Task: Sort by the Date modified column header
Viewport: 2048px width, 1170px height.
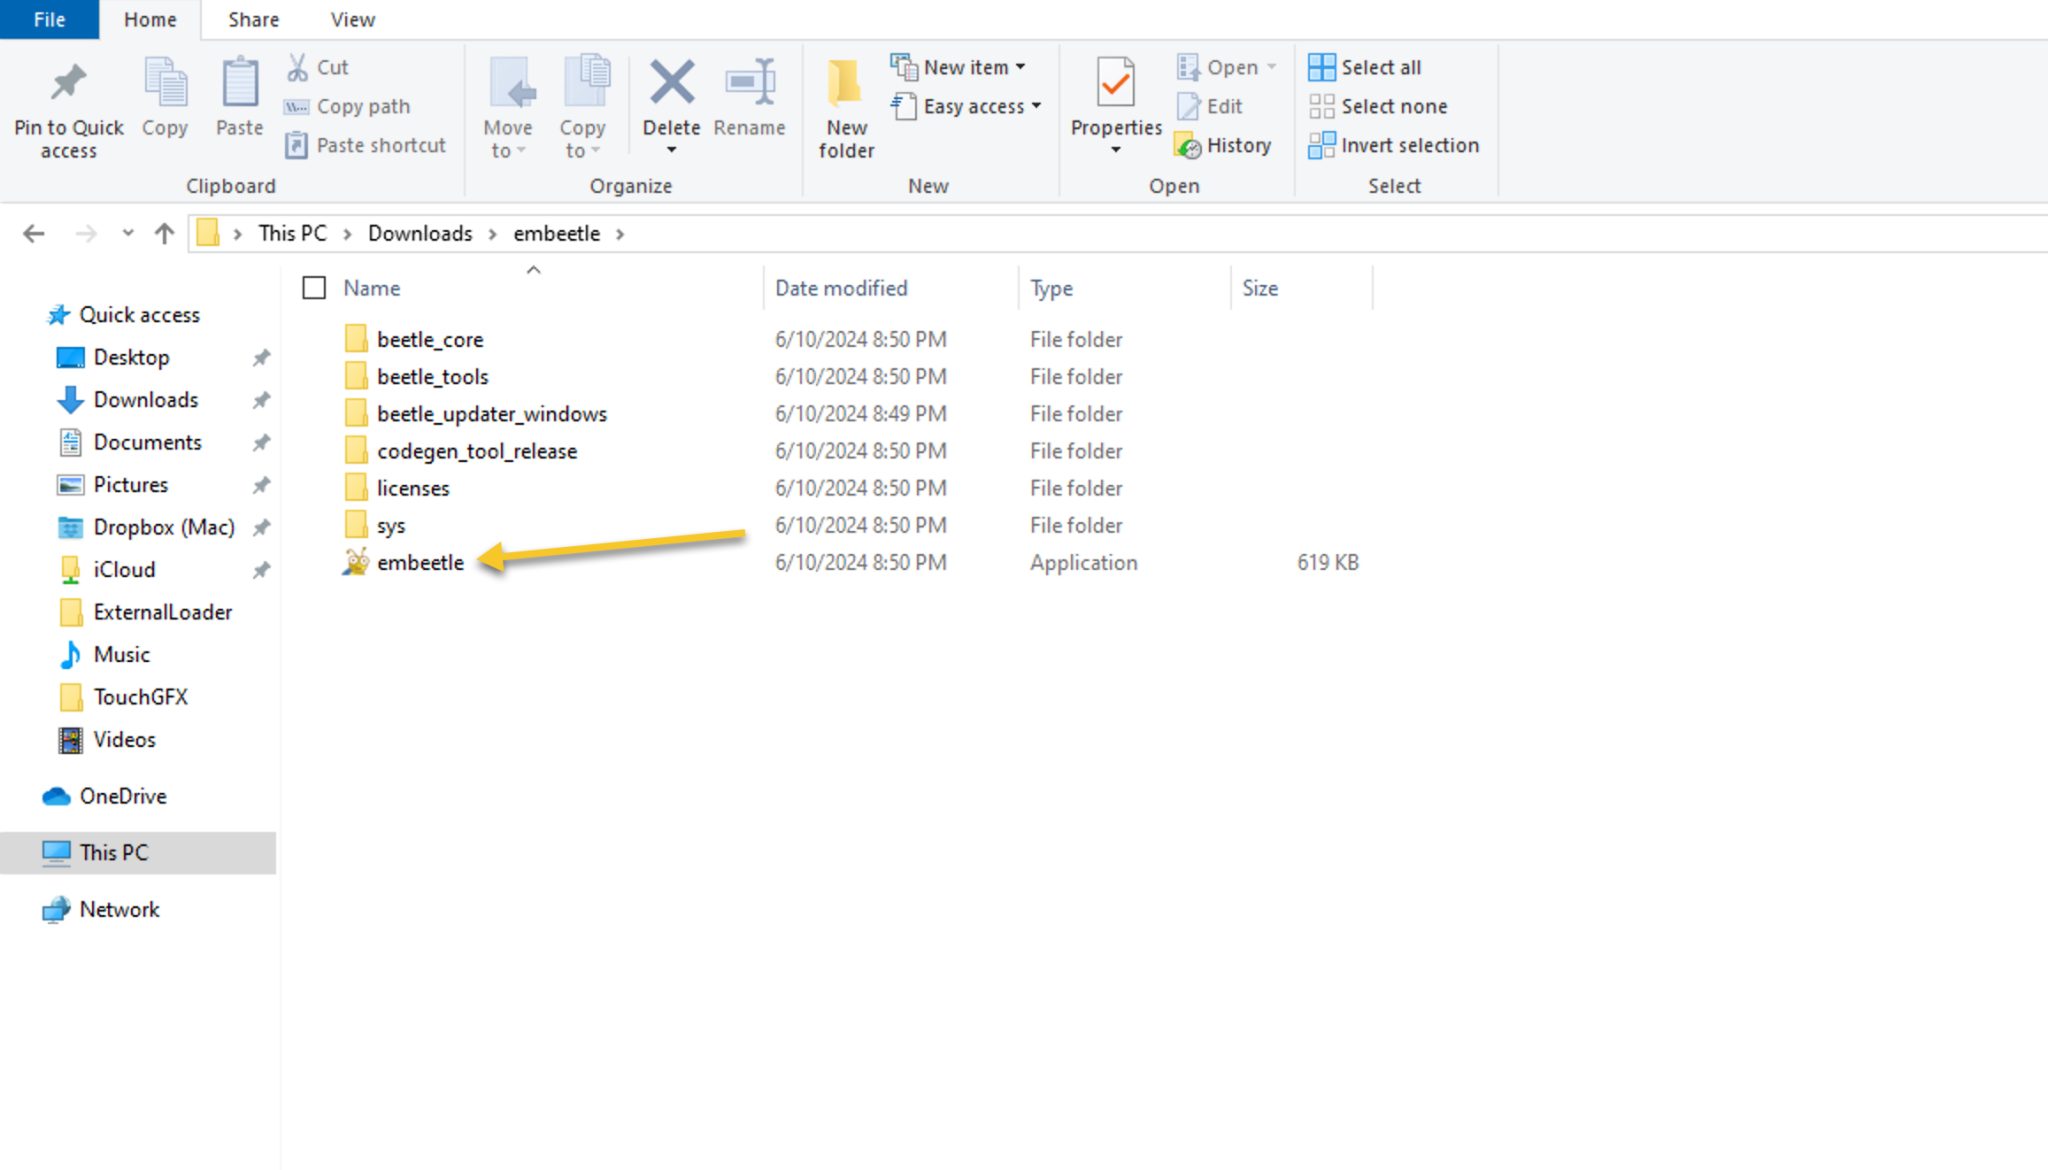Action: pyautogui.click(x=841, y=288)
